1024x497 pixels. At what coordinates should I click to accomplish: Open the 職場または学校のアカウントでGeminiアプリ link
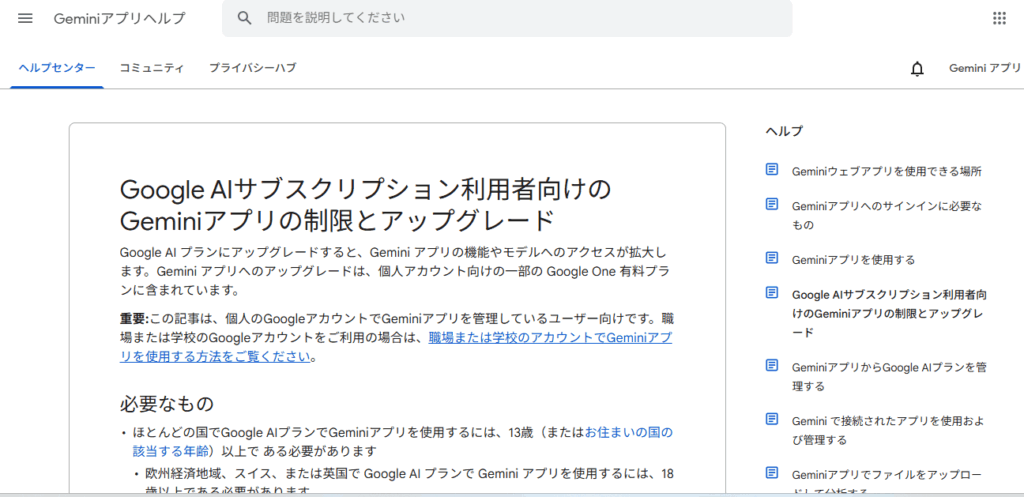(550, 338)
